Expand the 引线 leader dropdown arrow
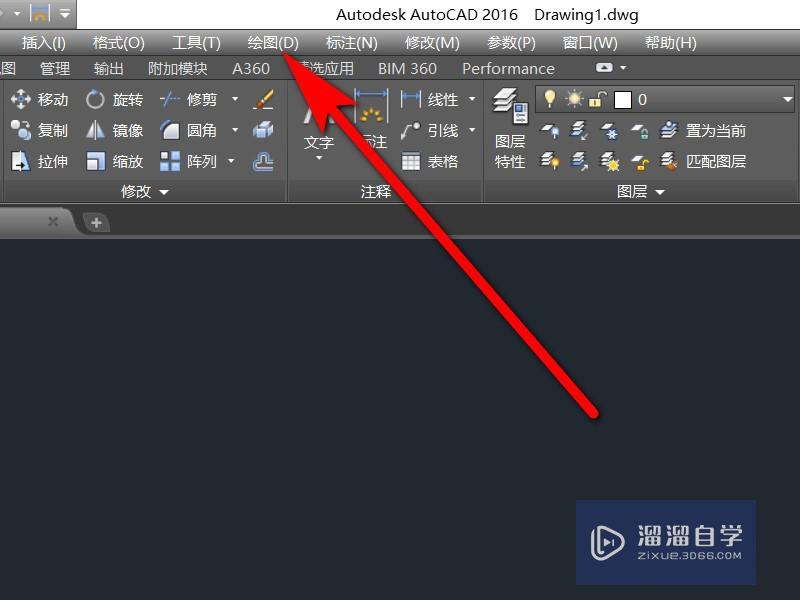This screenshot has width=800, height=600. click(x=472, y=130)
